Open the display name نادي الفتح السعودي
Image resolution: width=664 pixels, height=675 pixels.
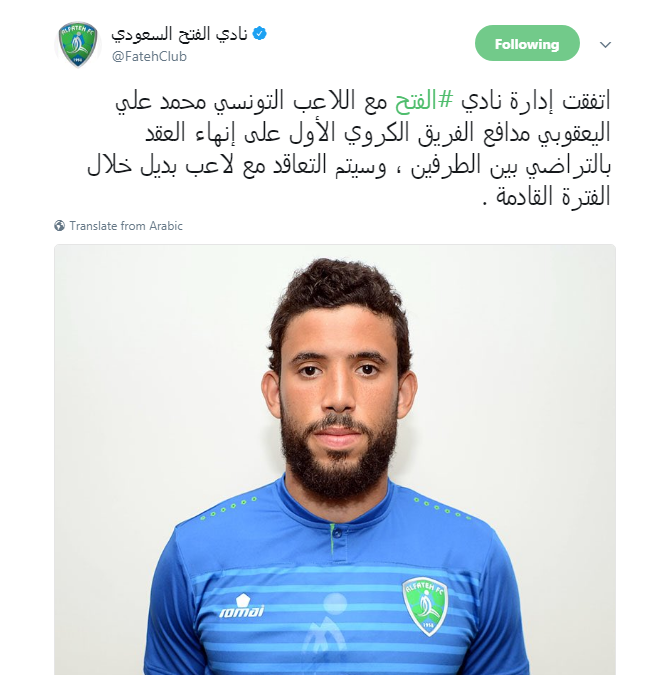179,34
